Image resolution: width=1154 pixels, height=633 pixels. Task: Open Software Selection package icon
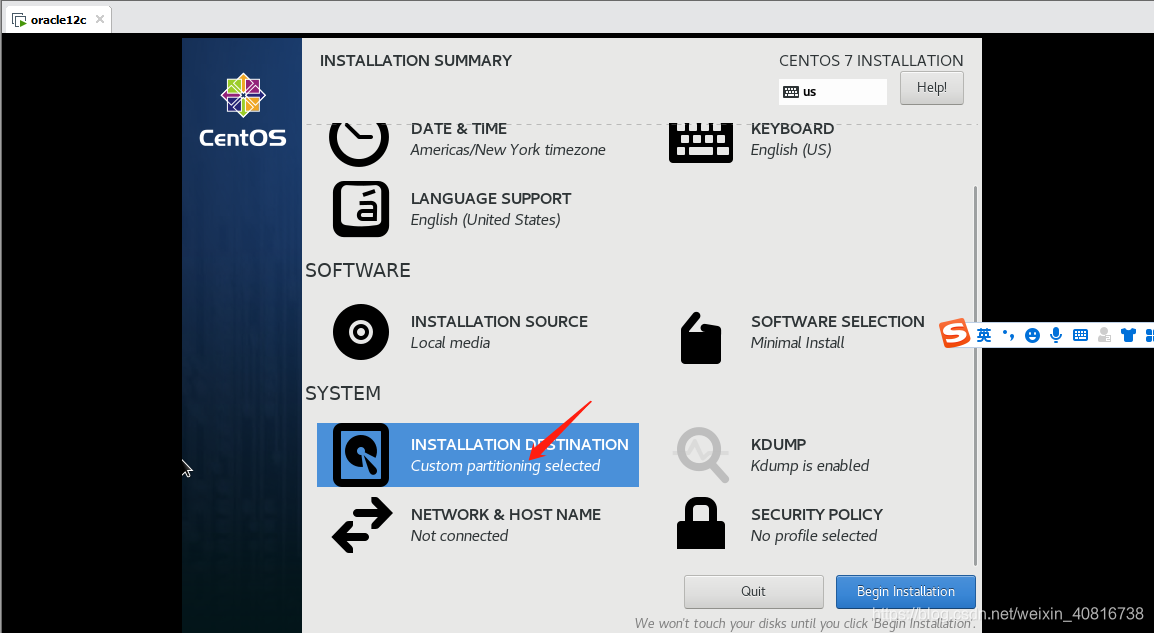point(701,339)
